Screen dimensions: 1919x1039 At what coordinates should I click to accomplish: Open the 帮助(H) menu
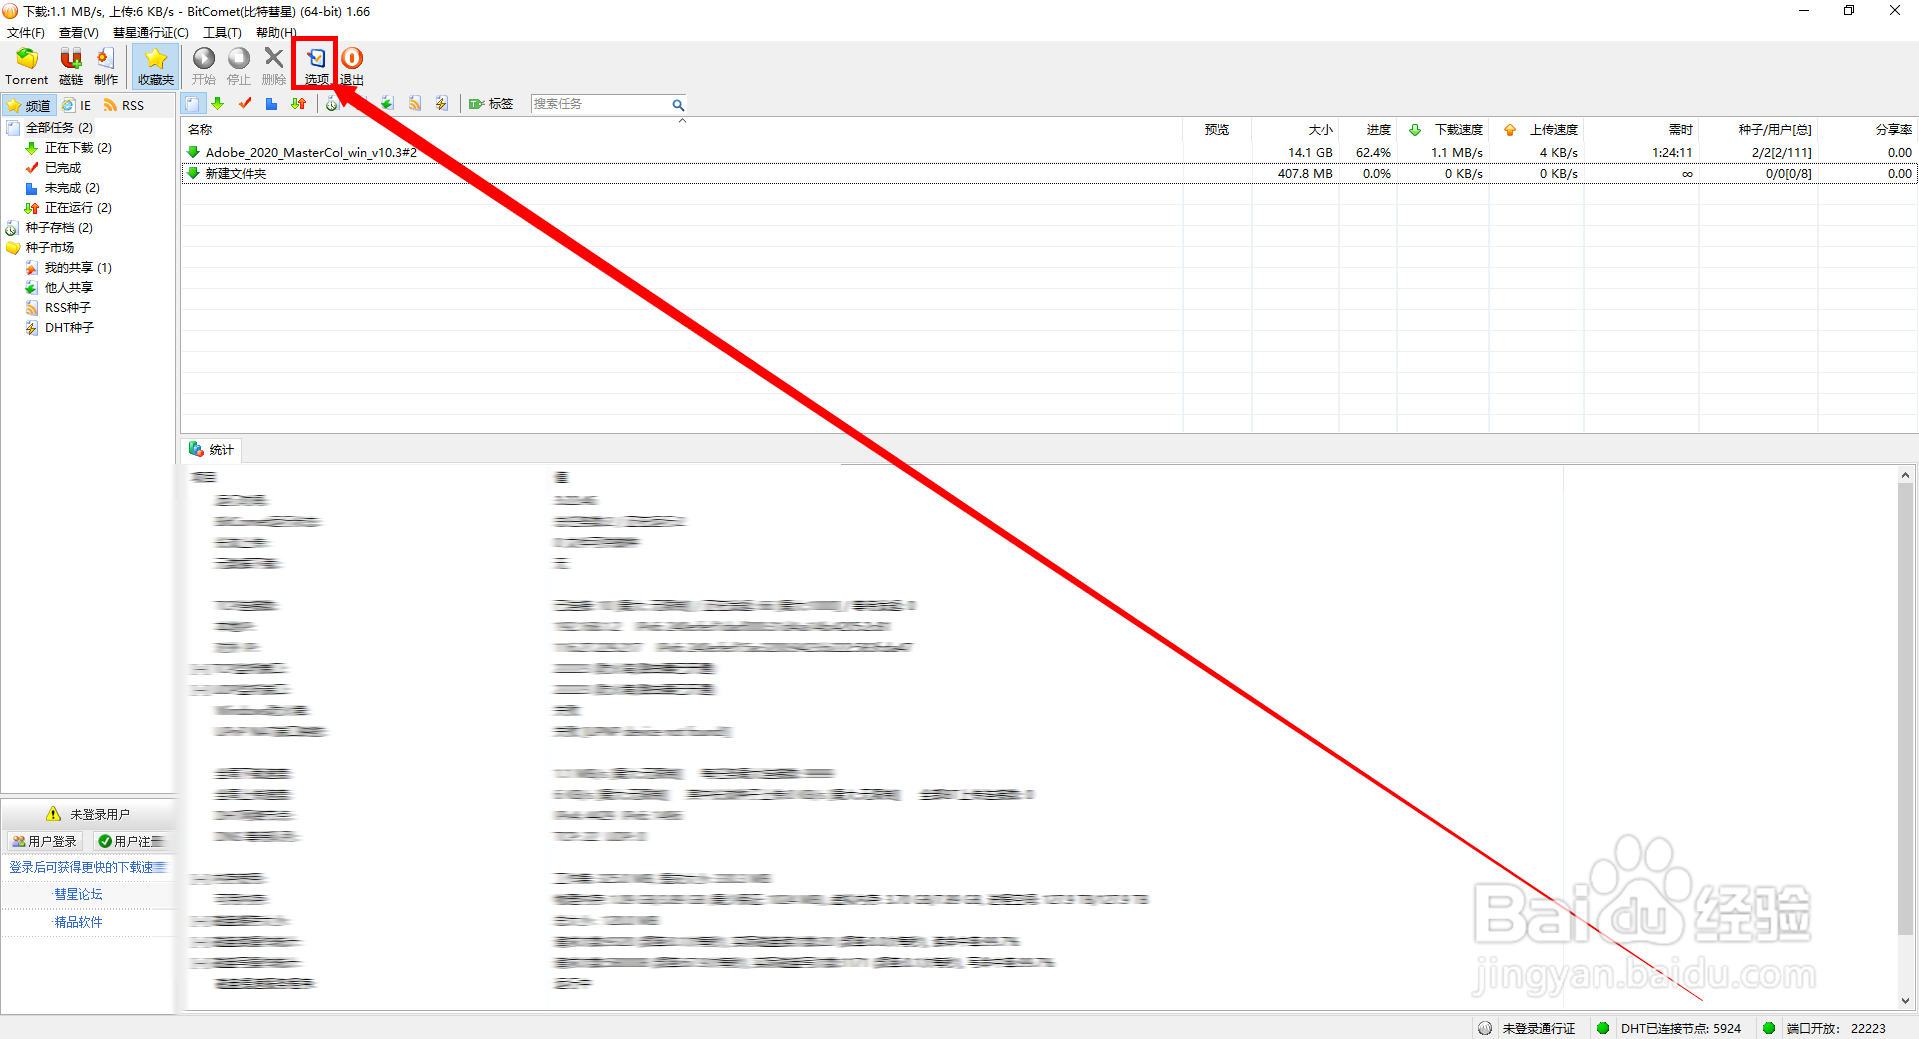276,33
